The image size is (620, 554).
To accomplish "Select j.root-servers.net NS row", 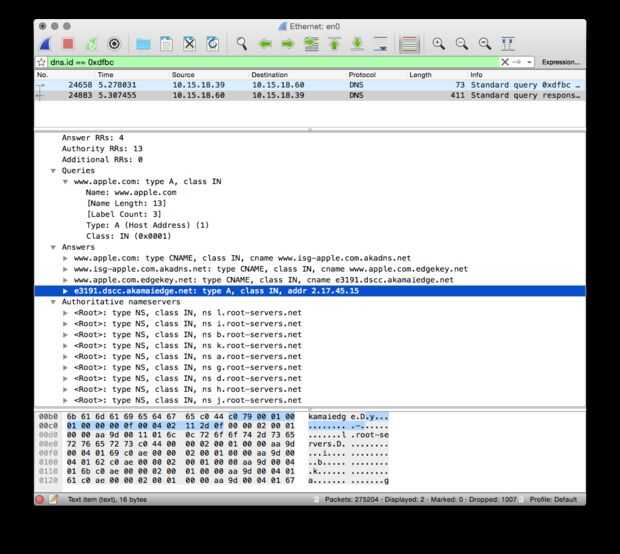I will [310, 400].
